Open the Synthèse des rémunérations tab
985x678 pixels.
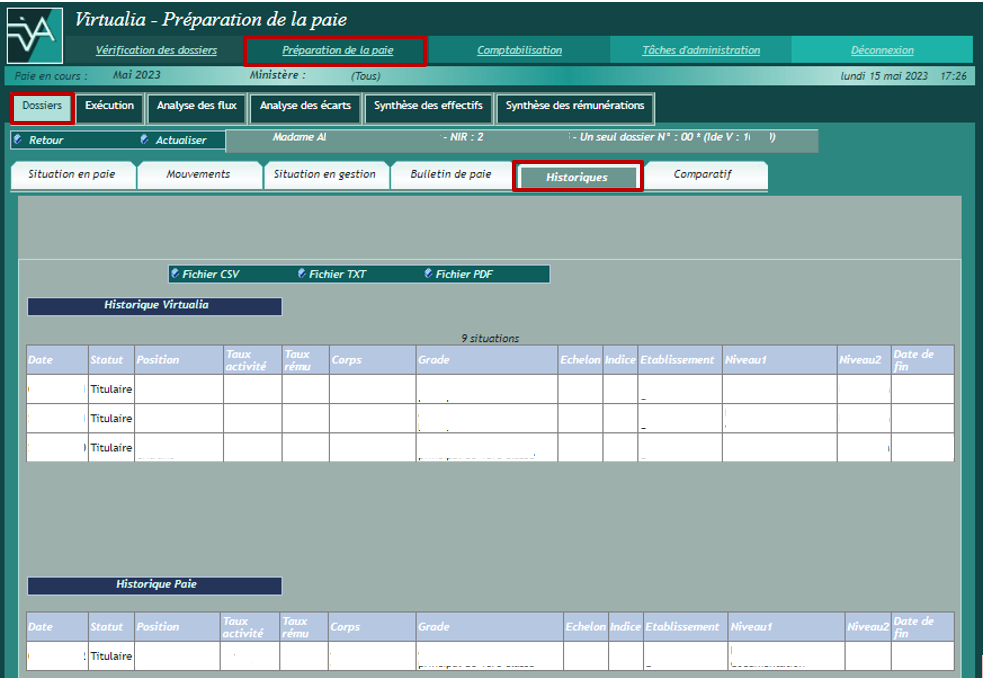(x=574, y=106)
